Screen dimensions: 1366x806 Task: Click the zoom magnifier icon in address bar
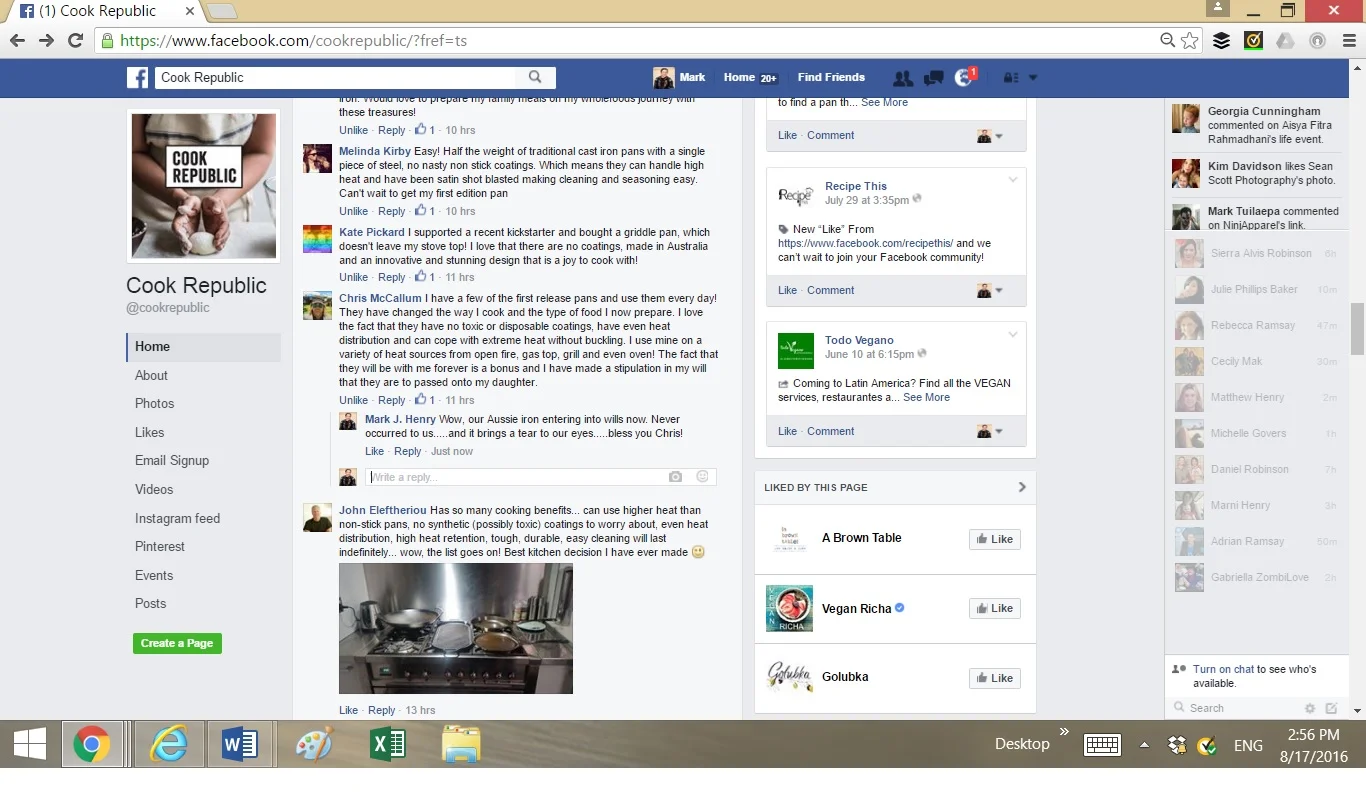[1167, 41]
